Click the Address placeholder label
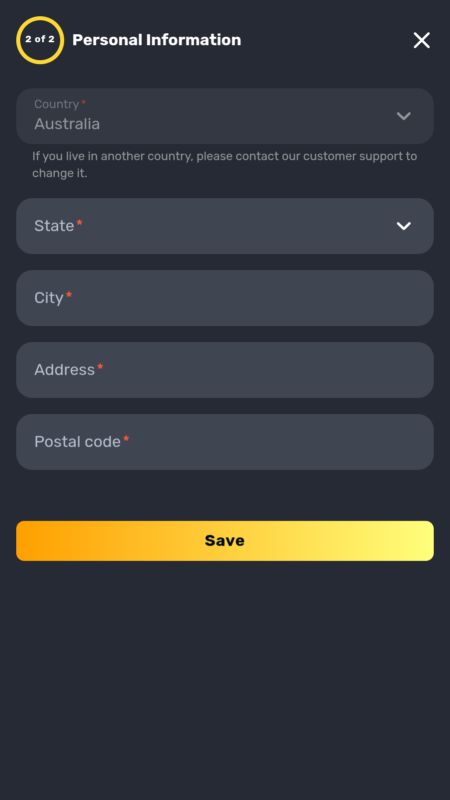The width and height of the screenshot is (450, 800). coord(64,370)
